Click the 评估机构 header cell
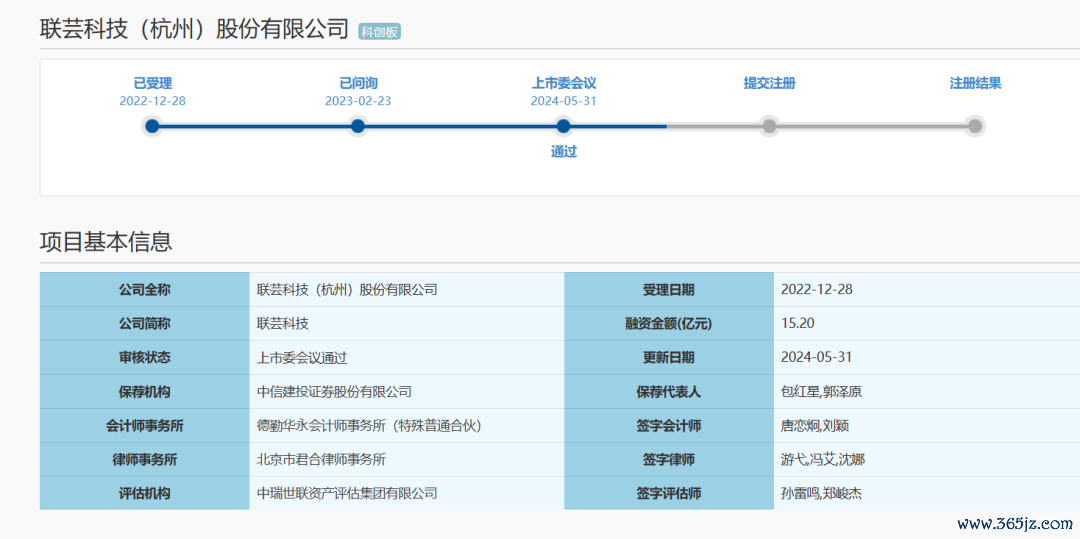This screenshot has height=539, width=1080. [x=145, y=493]
